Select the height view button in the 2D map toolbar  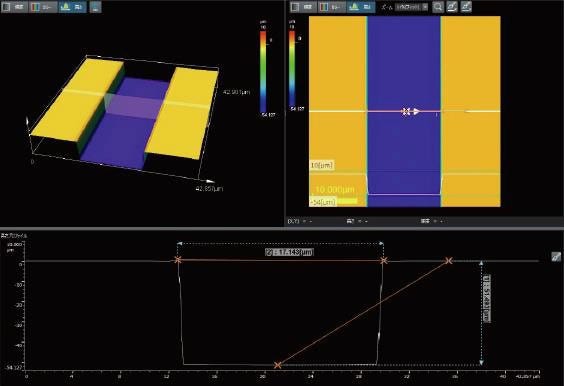coord(361,7)
